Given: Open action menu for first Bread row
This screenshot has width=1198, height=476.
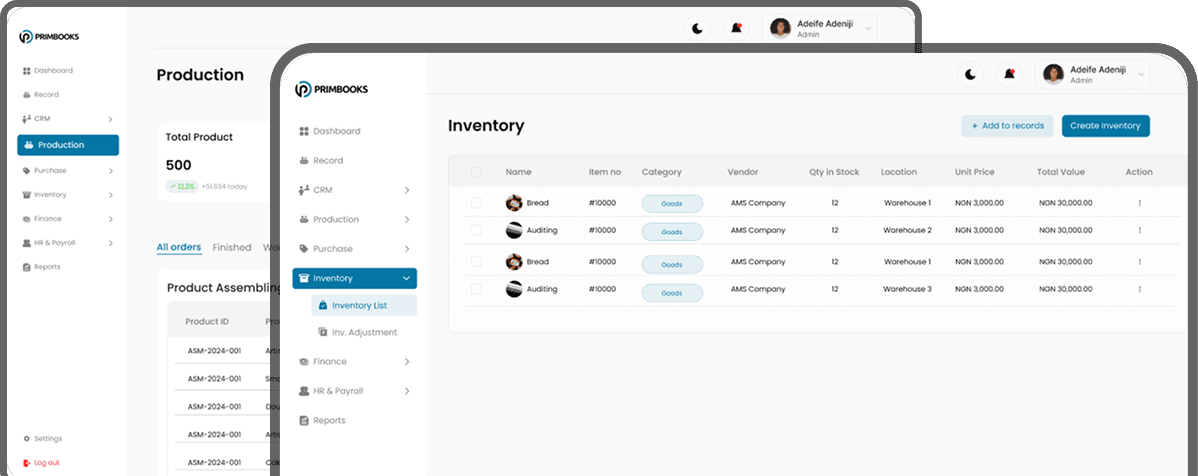Looking at the screenshot, I should coord(1139,203).
